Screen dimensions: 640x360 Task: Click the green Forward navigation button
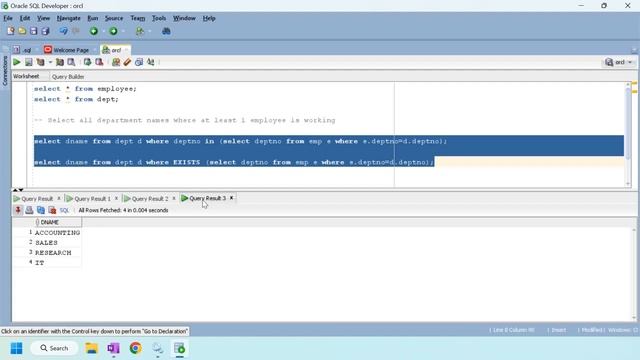[x=113, y=31]
